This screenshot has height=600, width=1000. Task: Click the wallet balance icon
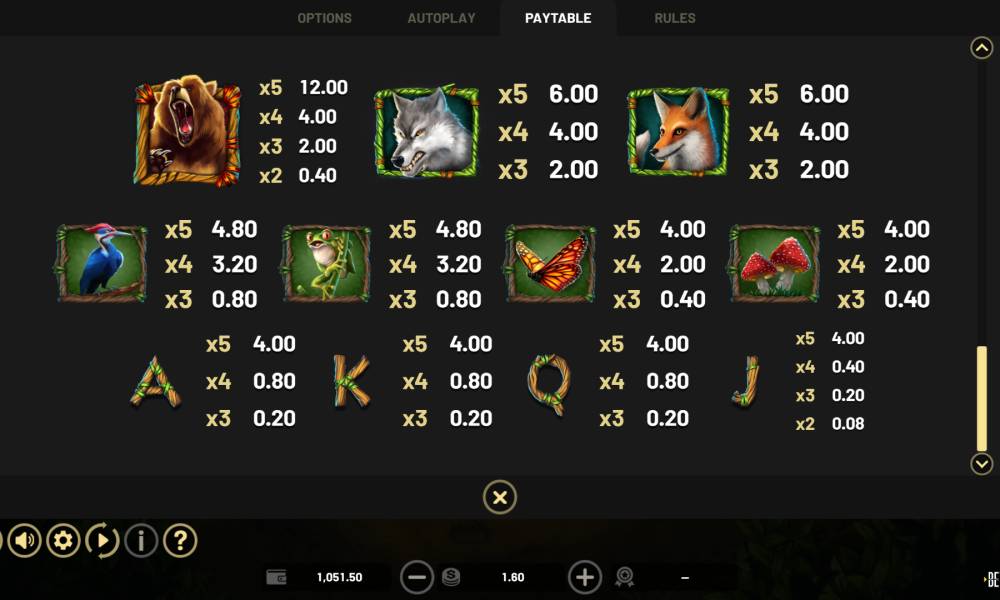[276, 577]
